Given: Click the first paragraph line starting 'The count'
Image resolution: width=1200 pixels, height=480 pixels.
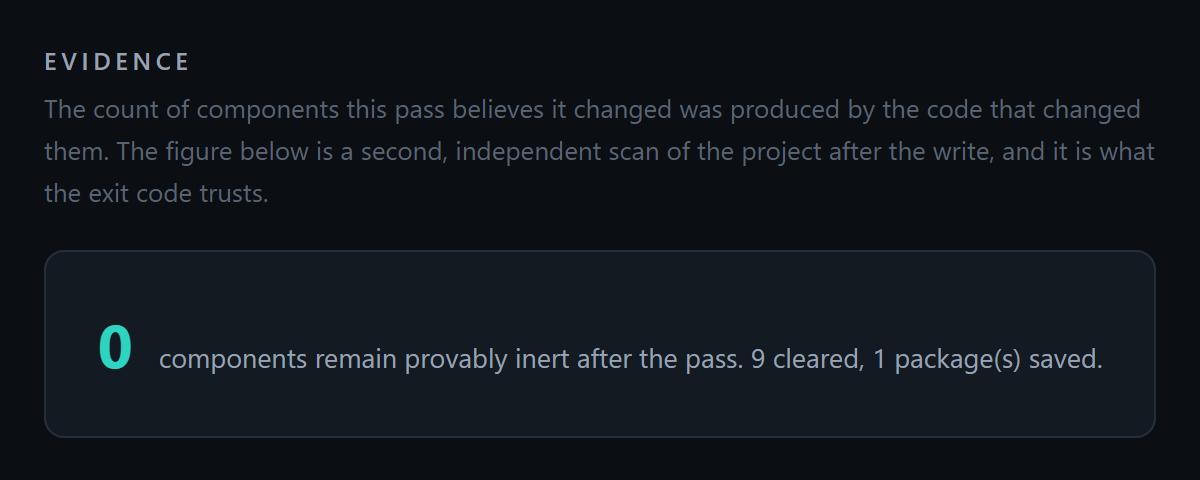Looking at the screenshot, I should click(592, 109).
